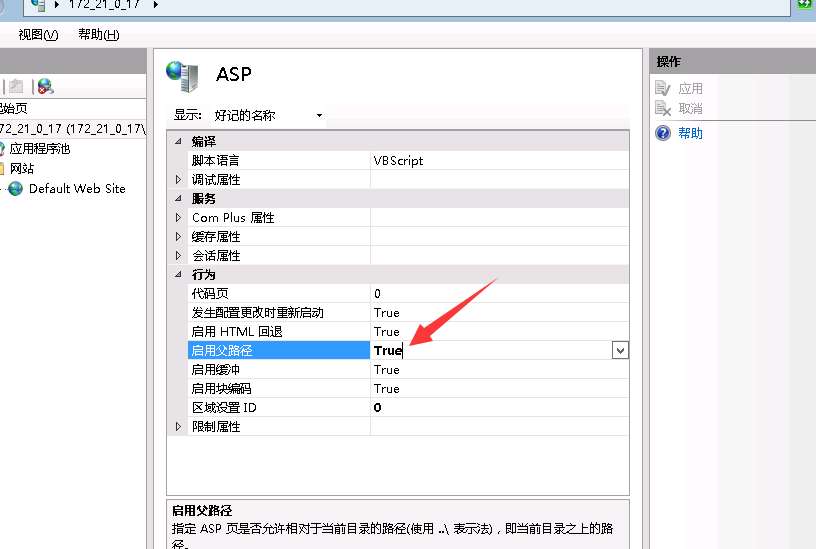Screen dimensions: 816x549
Task: Click the 帮助 link in Actions pane
Action: pyautogui.click(x=690, y=133)
